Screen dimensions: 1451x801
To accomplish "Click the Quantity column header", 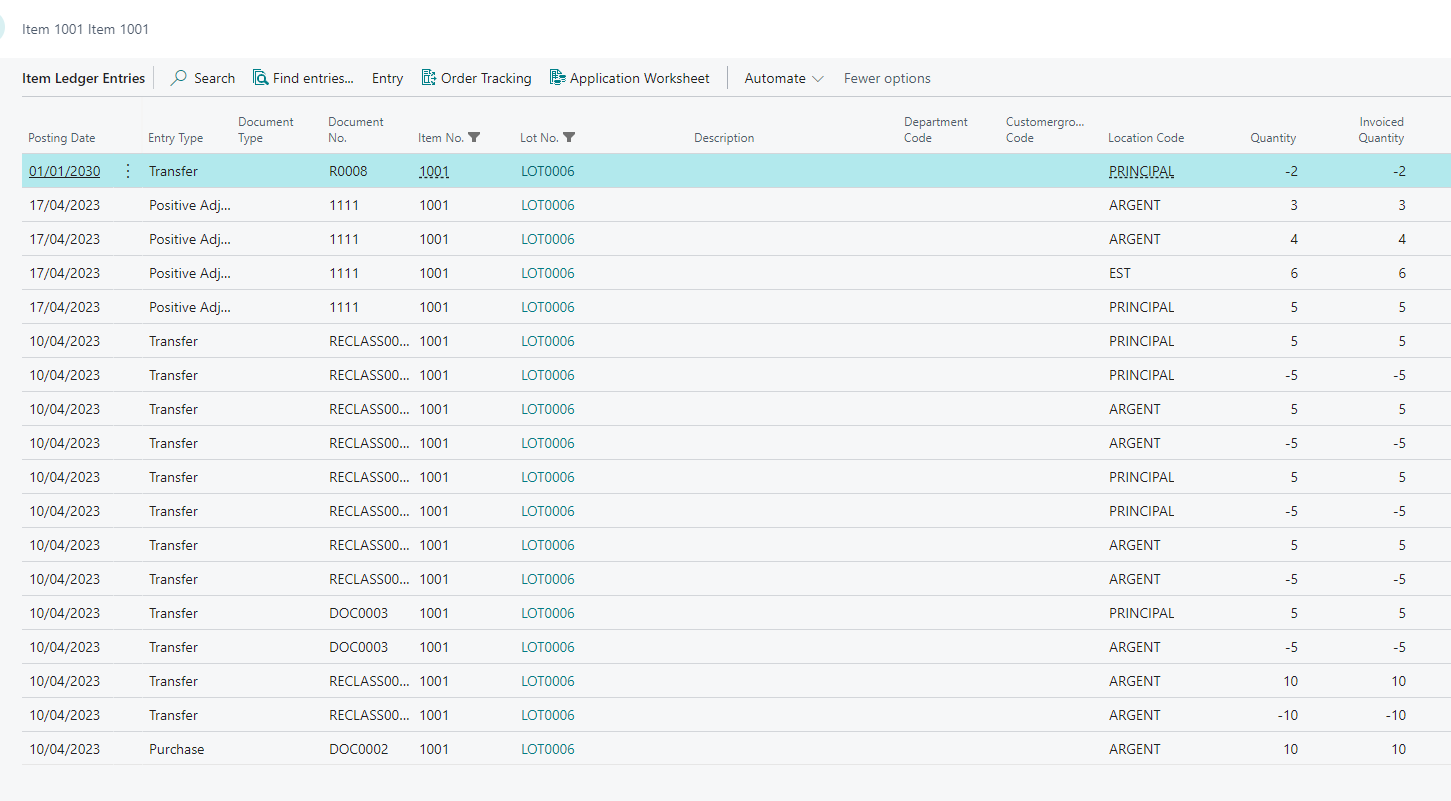I will [1272, 138].
